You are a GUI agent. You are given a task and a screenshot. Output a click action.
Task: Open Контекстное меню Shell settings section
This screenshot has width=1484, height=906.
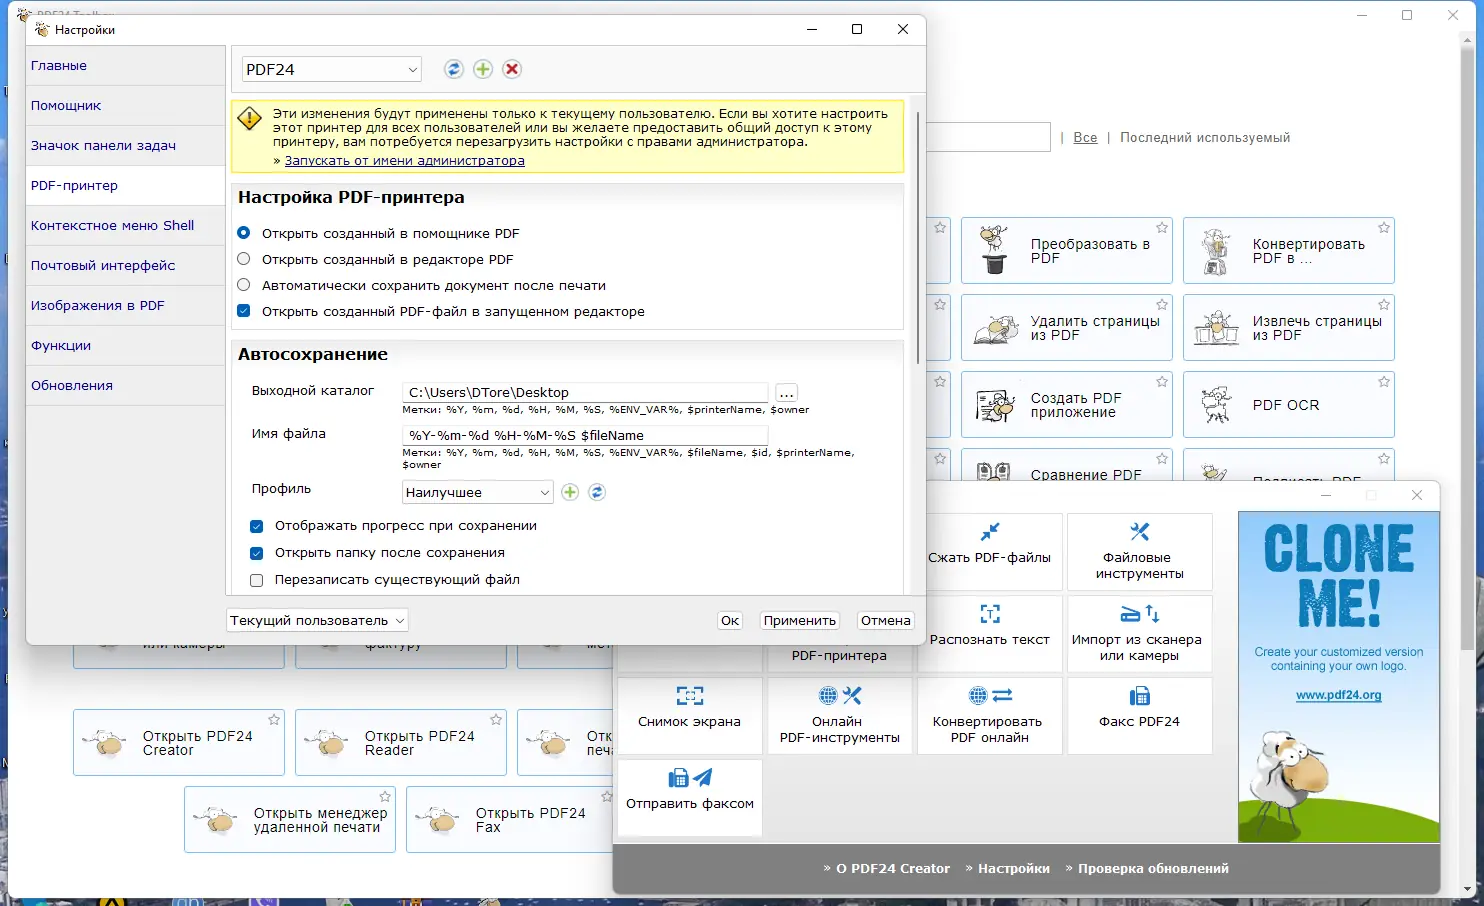[125, 226]
